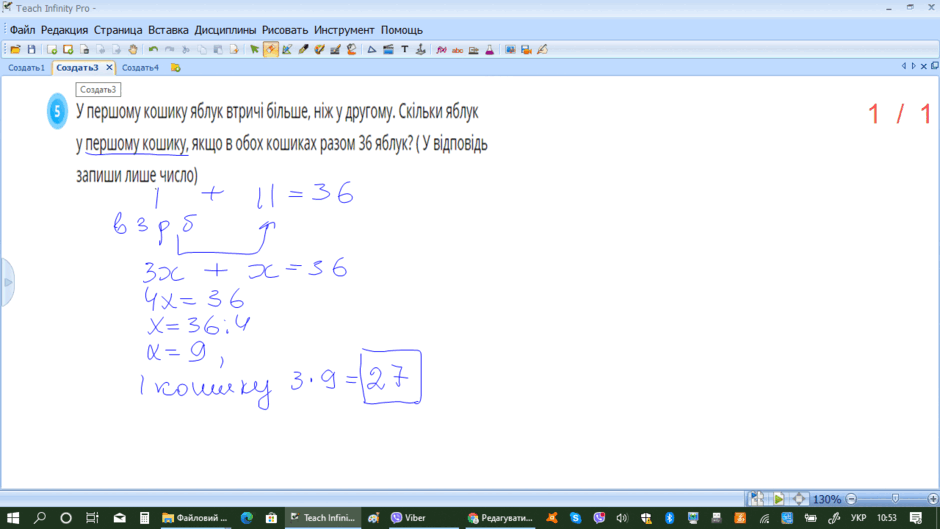The image size is (940, 529).
Task: Select the highlighted eraser tool
Action: pos(270,50)
